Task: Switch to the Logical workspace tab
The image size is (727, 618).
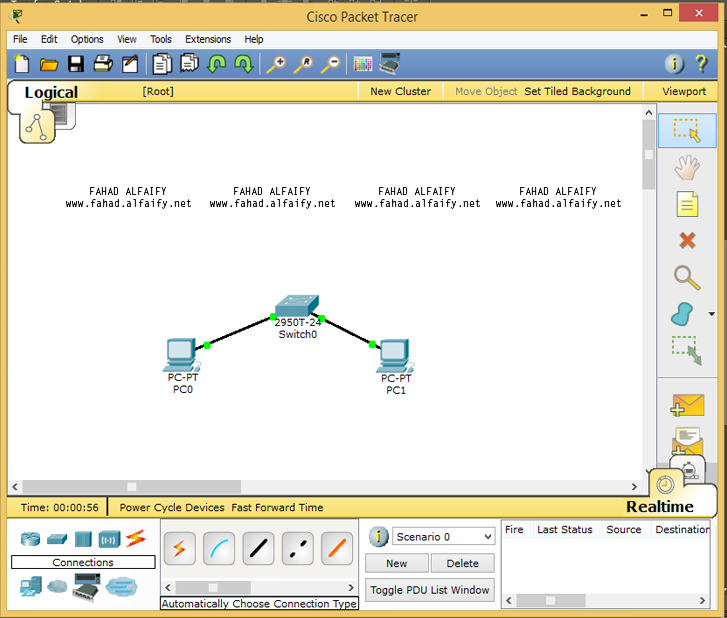Action: click(x=51, y=92)
